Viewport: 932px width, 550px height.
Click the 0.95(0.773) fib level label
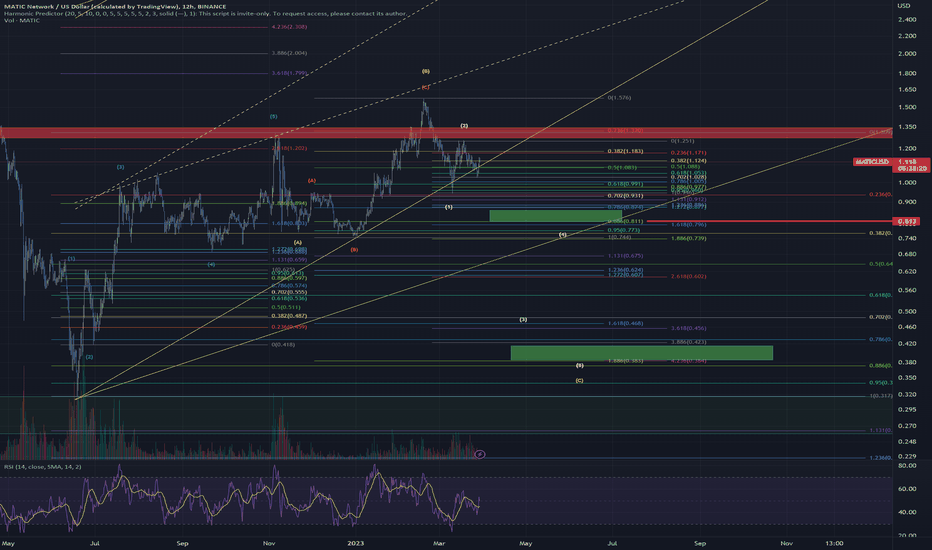[x=624, y=230]
